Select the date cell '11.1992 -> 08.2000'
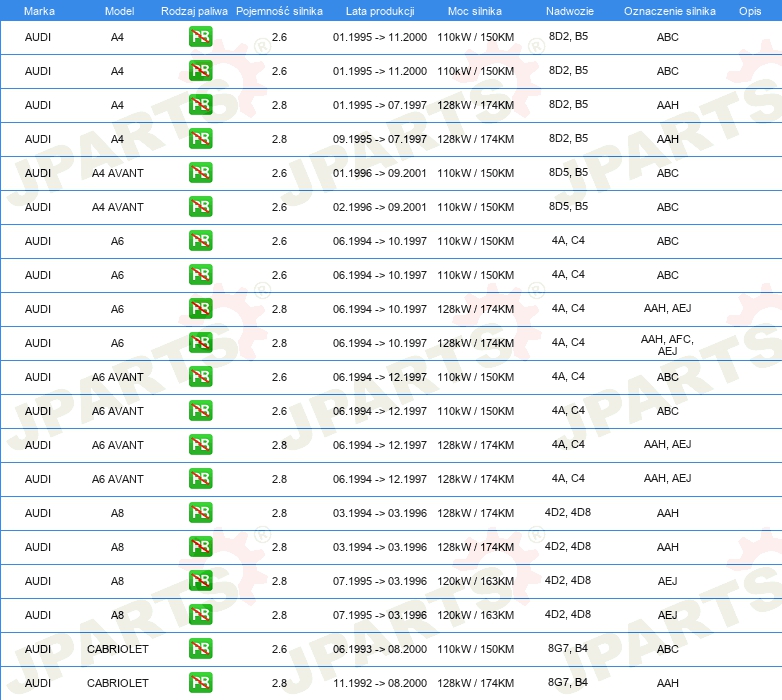This screenshot has height=700, width=782. tap(380, 683)
